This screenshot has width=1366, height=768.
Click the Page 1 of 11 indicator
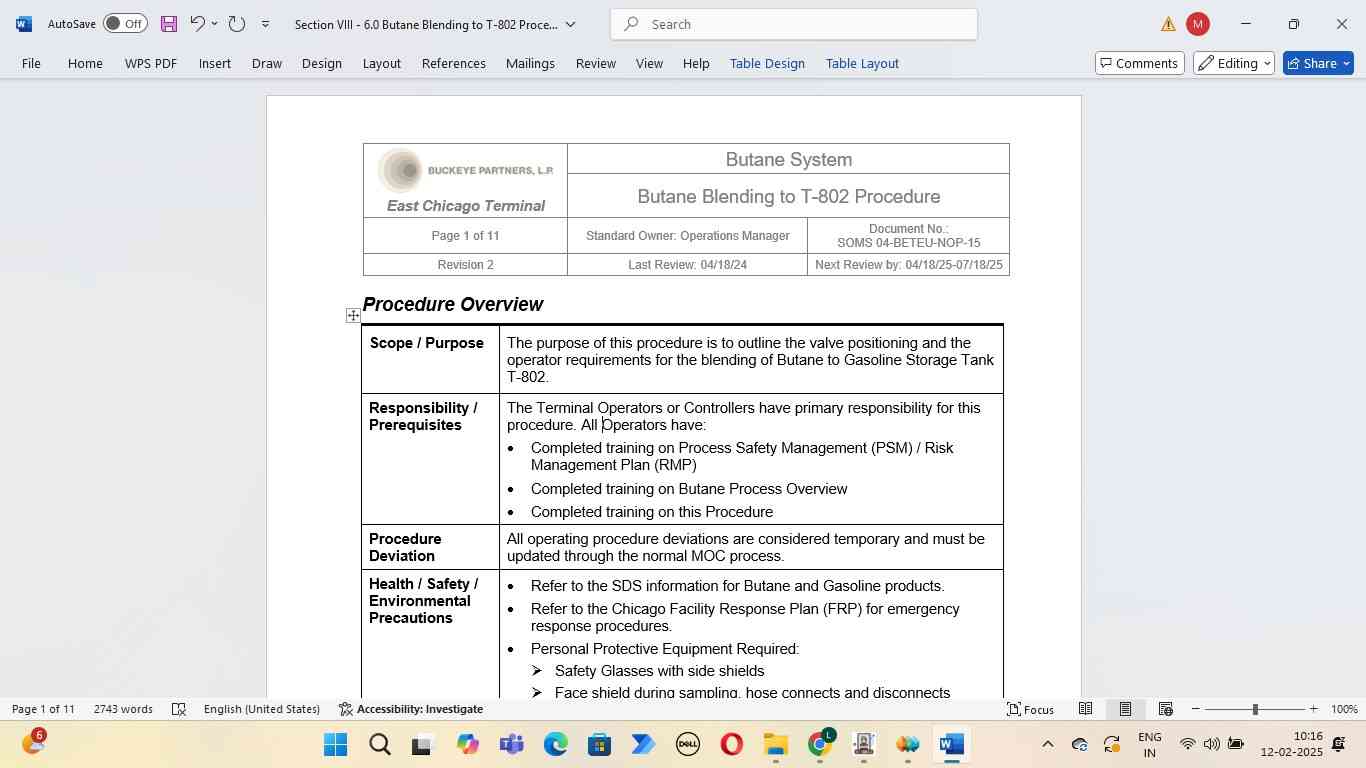43,709
